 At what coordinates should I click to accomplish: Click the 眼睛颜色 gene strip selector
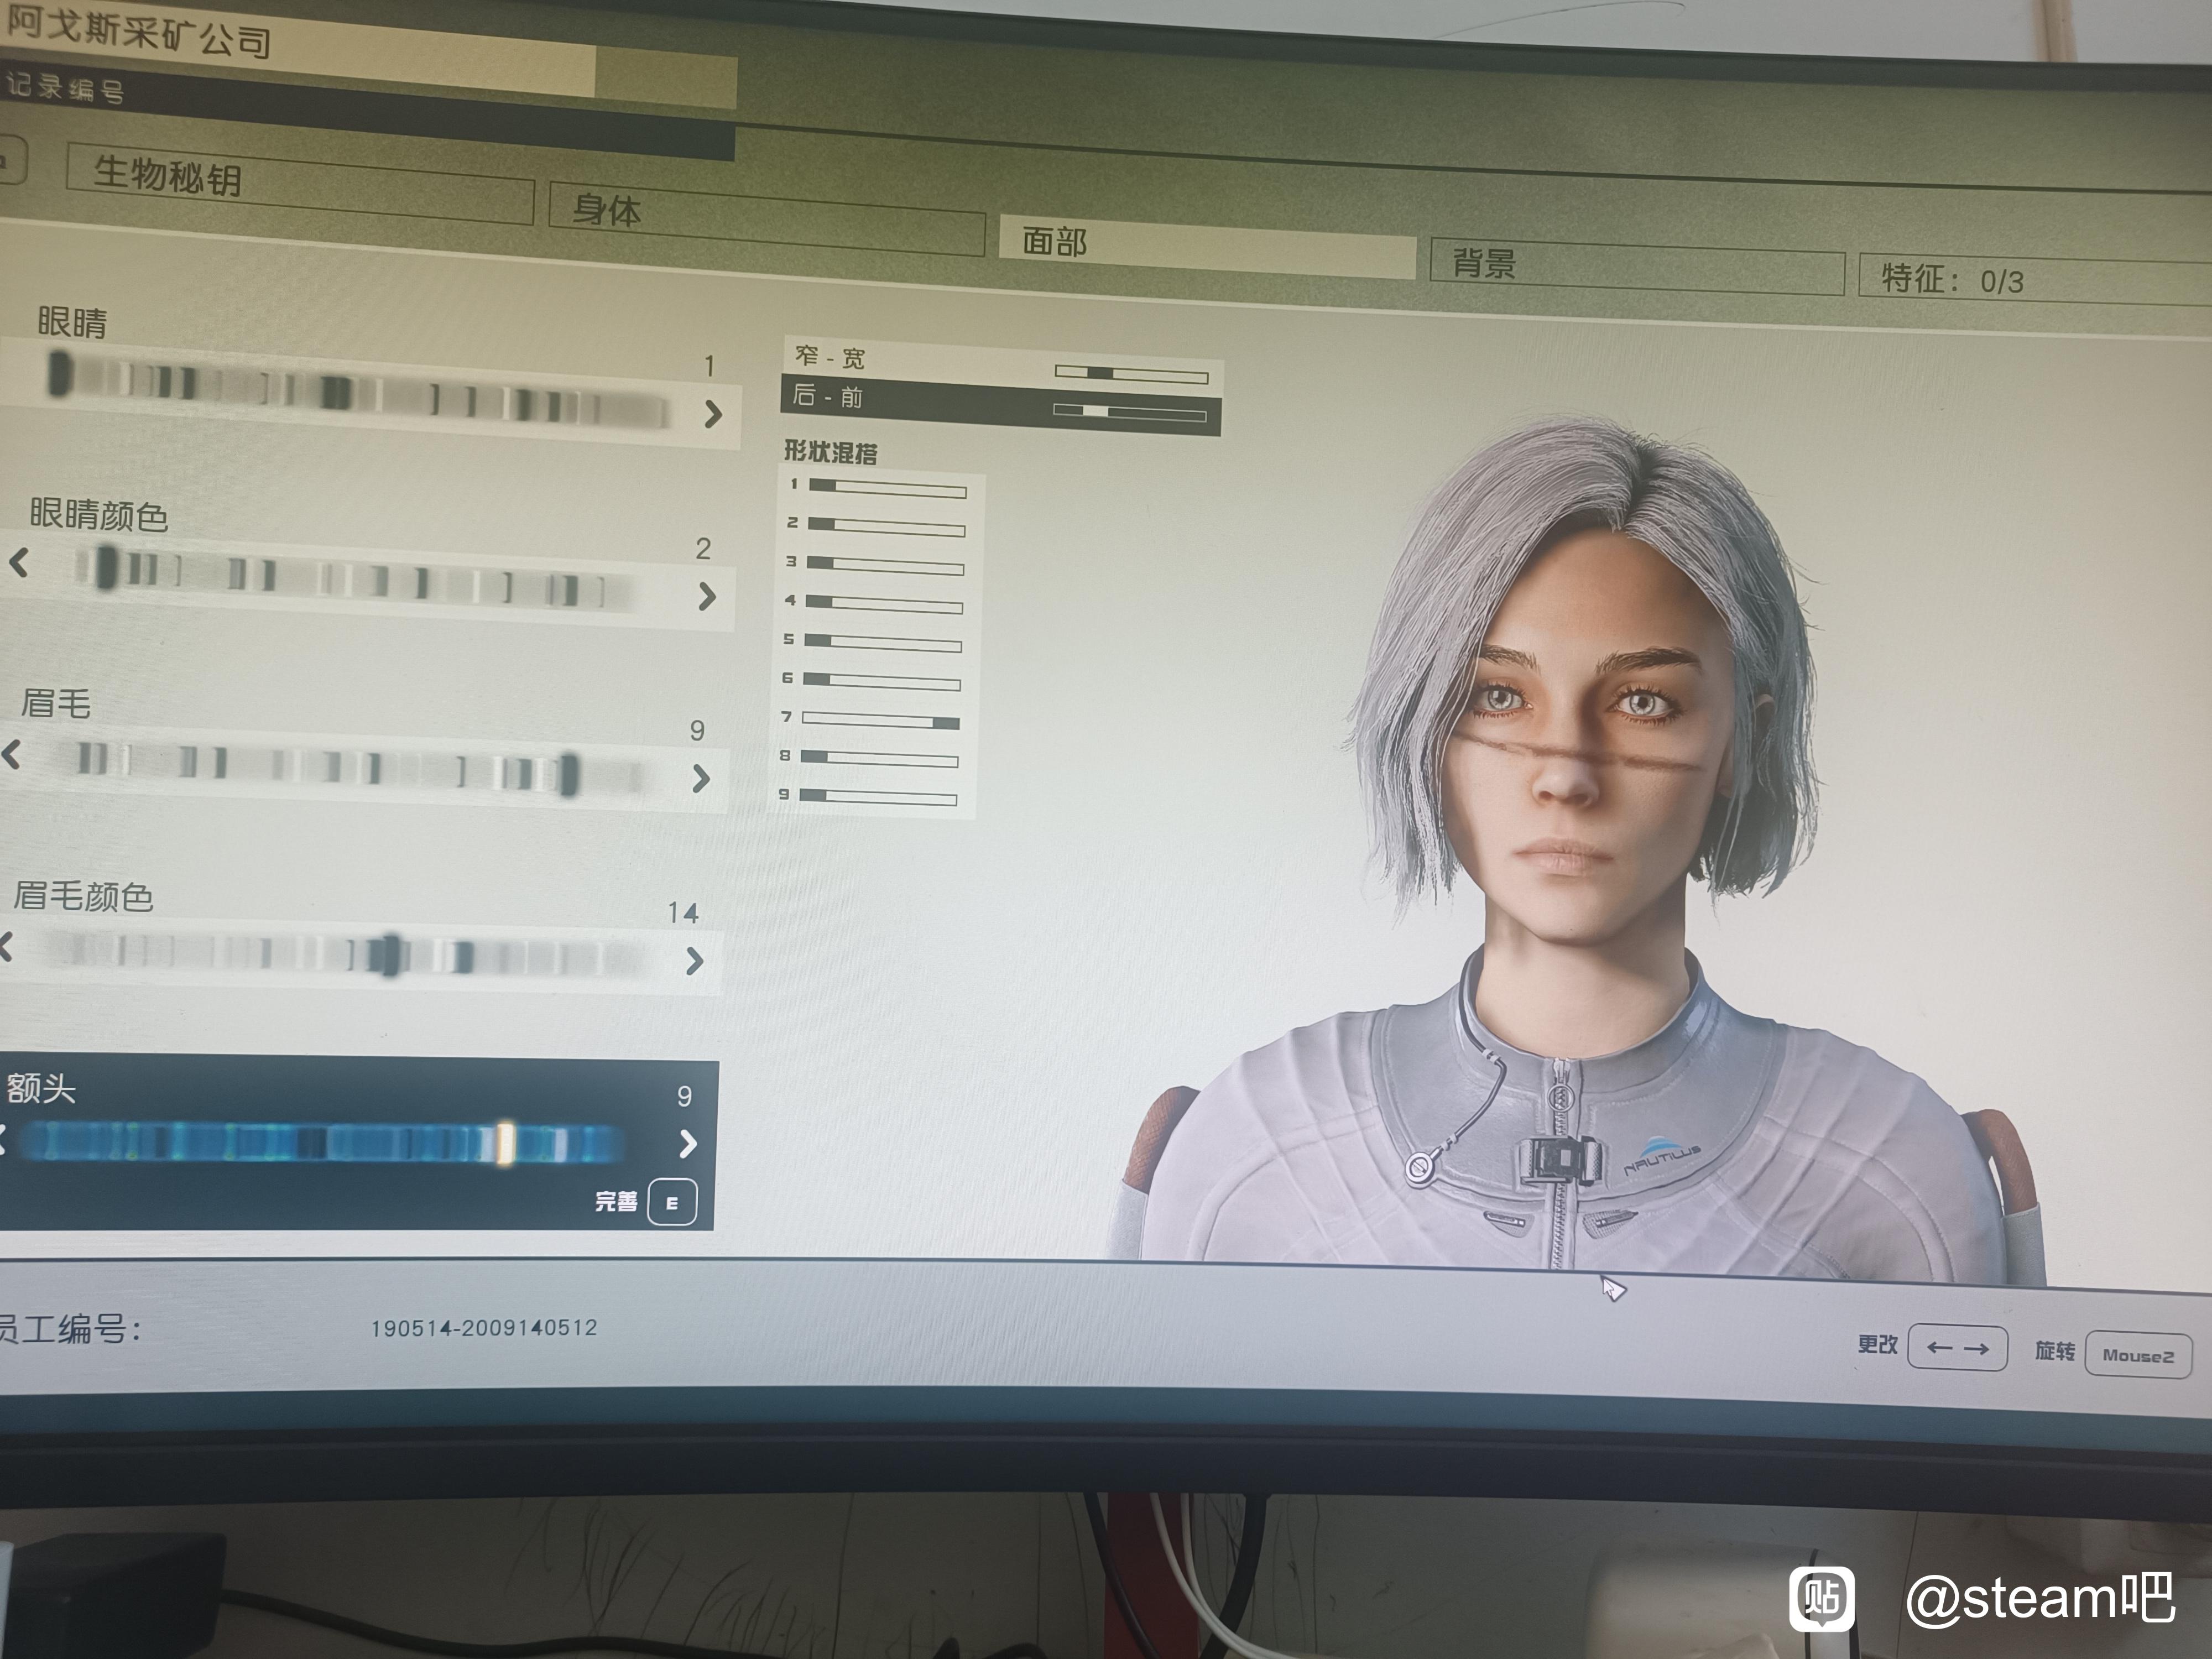click(355, 579)
